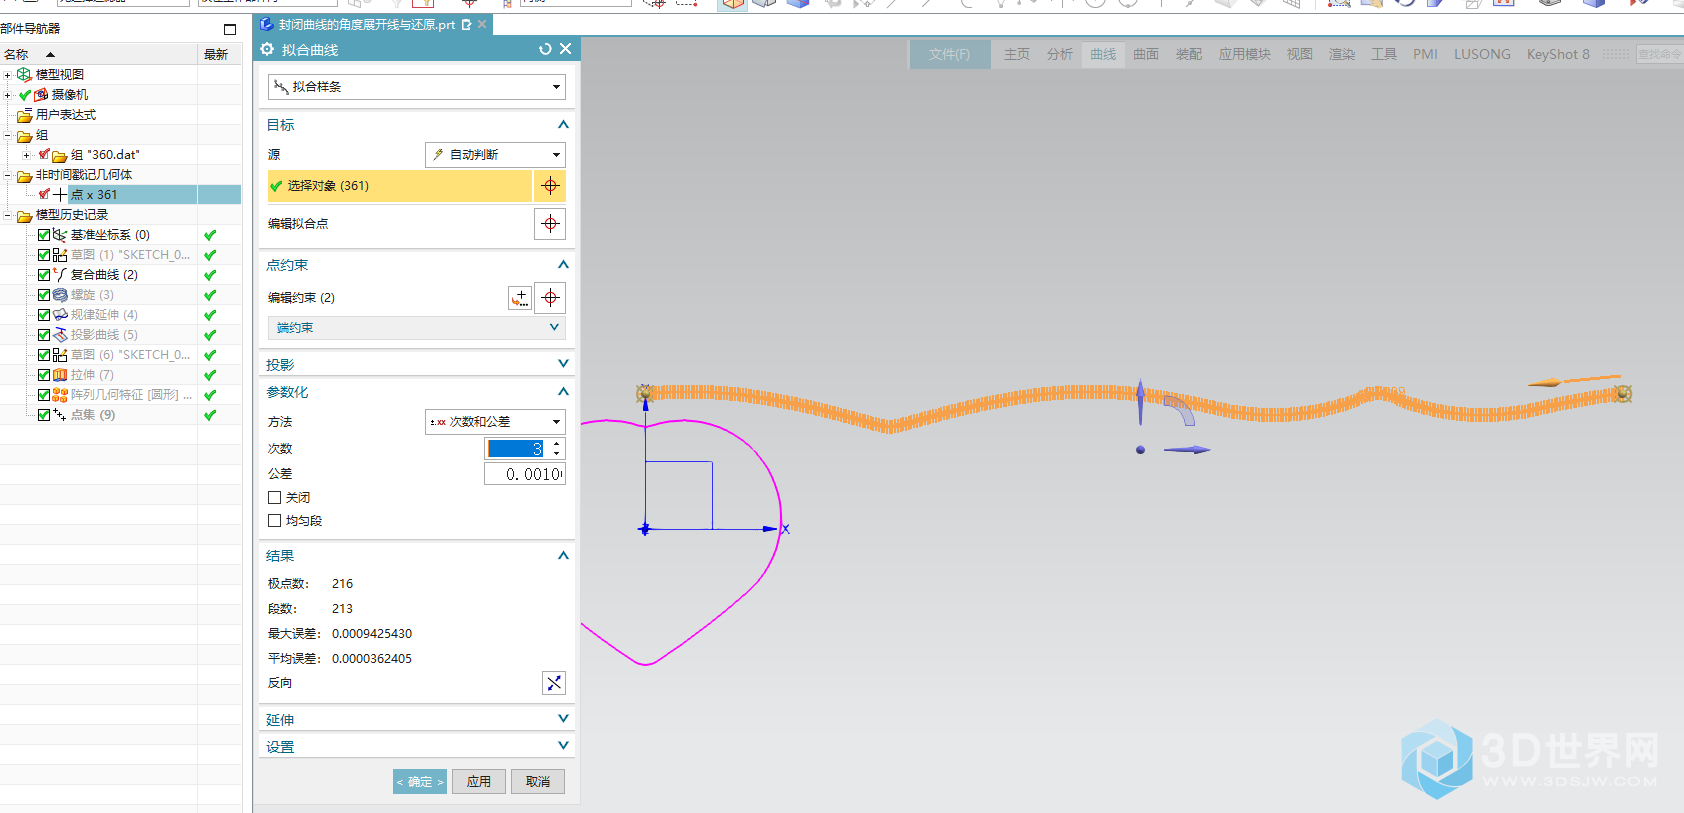
Task: Expand the 设置 section
Action: (x=563, y=746)
